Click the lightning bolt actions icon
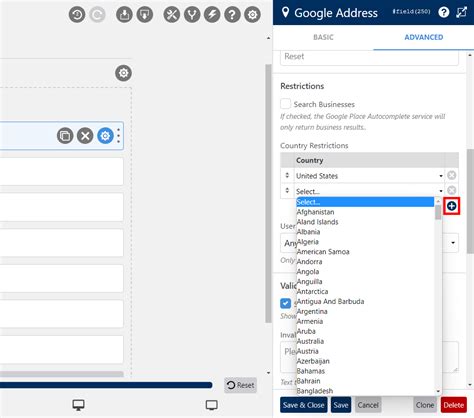This screenshot has height=418, width=474. click(x=212, y=15)
